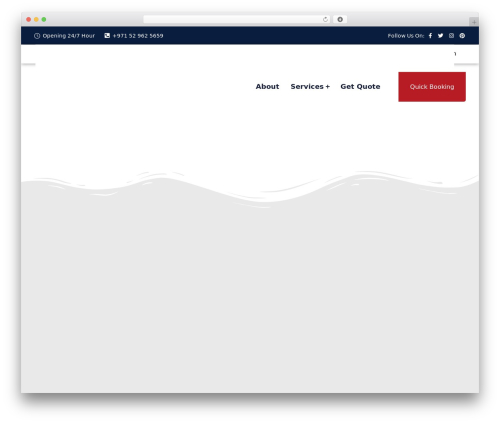Open the Facebook social icon
This screenshot has width=500, height=423.
430,36
